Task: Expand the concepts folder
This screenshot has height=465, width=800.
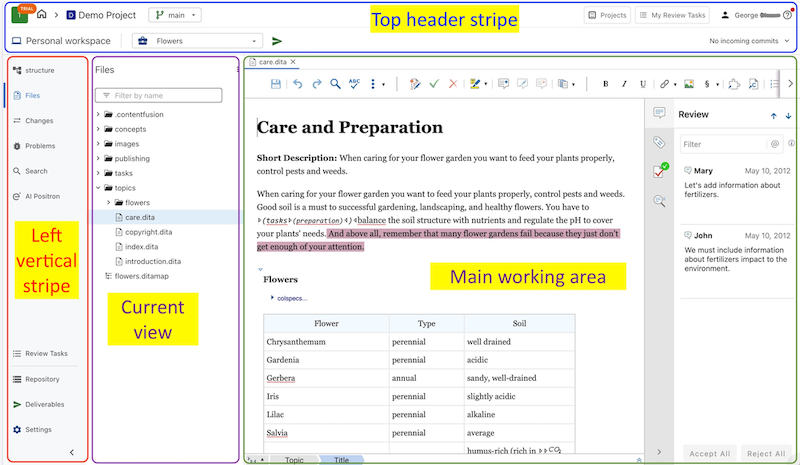Action: point(98,129)
